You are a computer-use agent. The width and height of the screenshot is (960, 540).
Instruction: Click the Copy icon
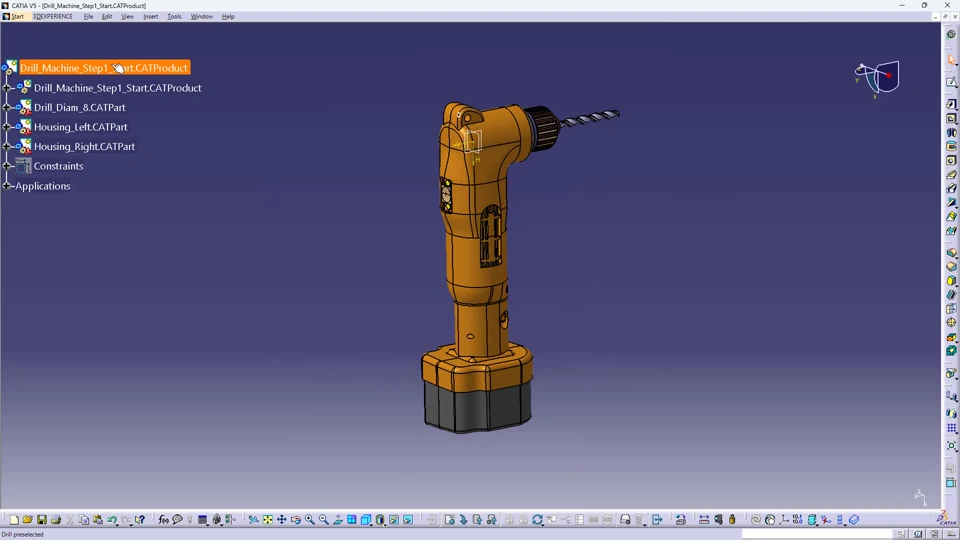point(84,520)
